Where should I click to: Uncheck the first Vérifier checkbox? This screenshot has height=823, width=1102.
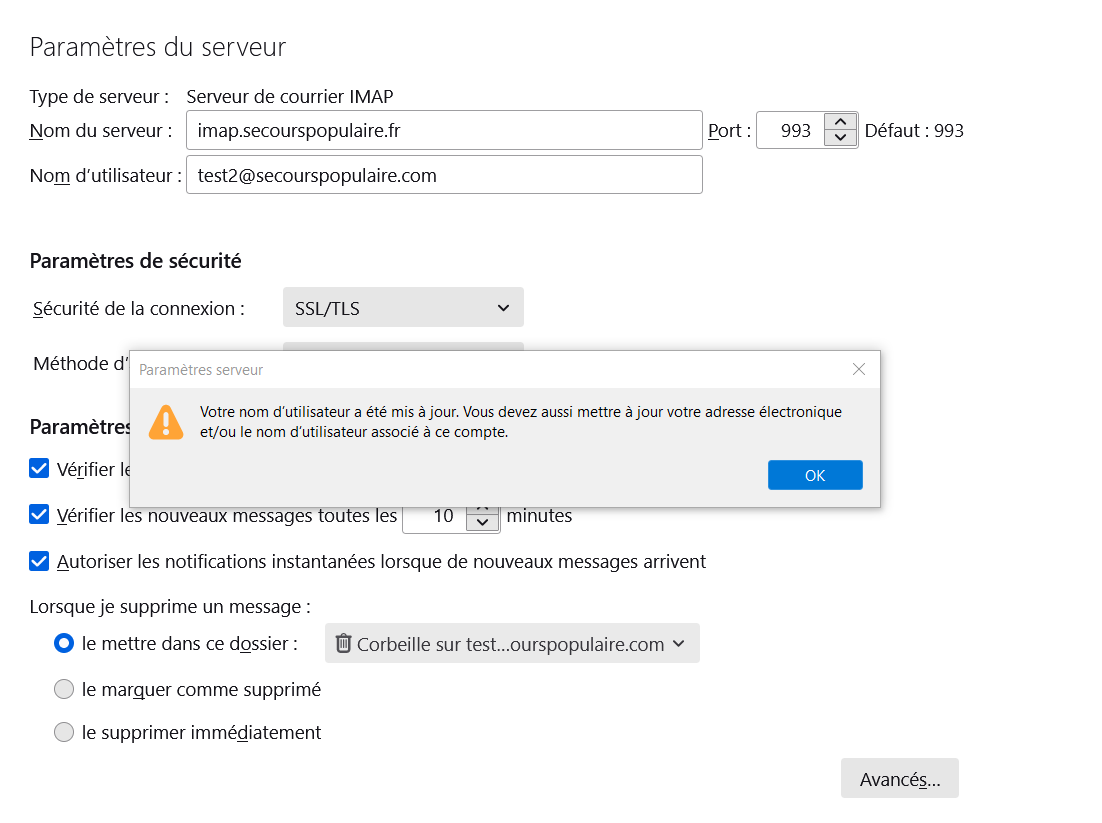pyautogui.click(x=39, y=468)
